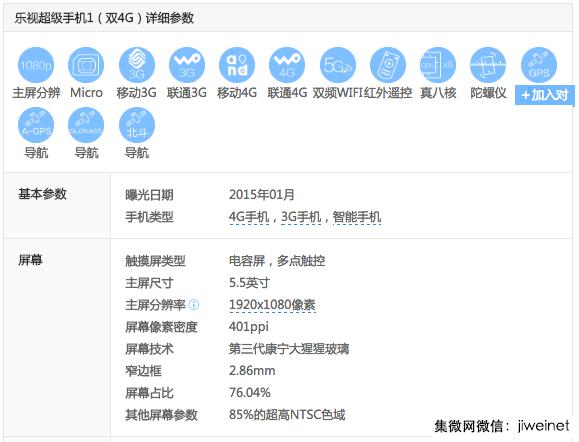Click the 曝光日期 label

click(x=149, y=195)
